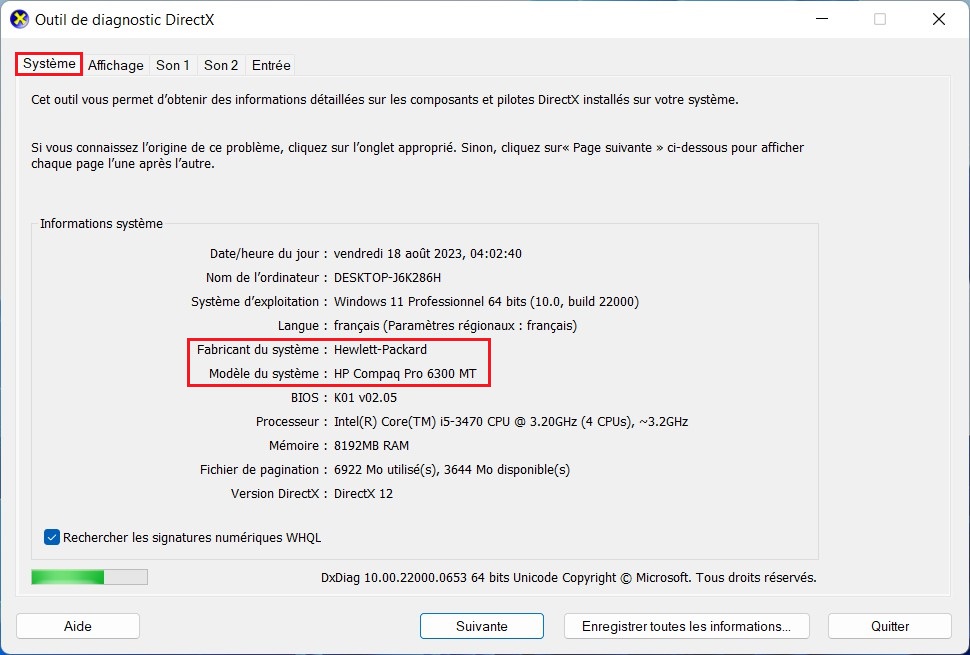
Task: Click the Outil de diagnostic DirectX title text
Action: (x=124, y=20)
